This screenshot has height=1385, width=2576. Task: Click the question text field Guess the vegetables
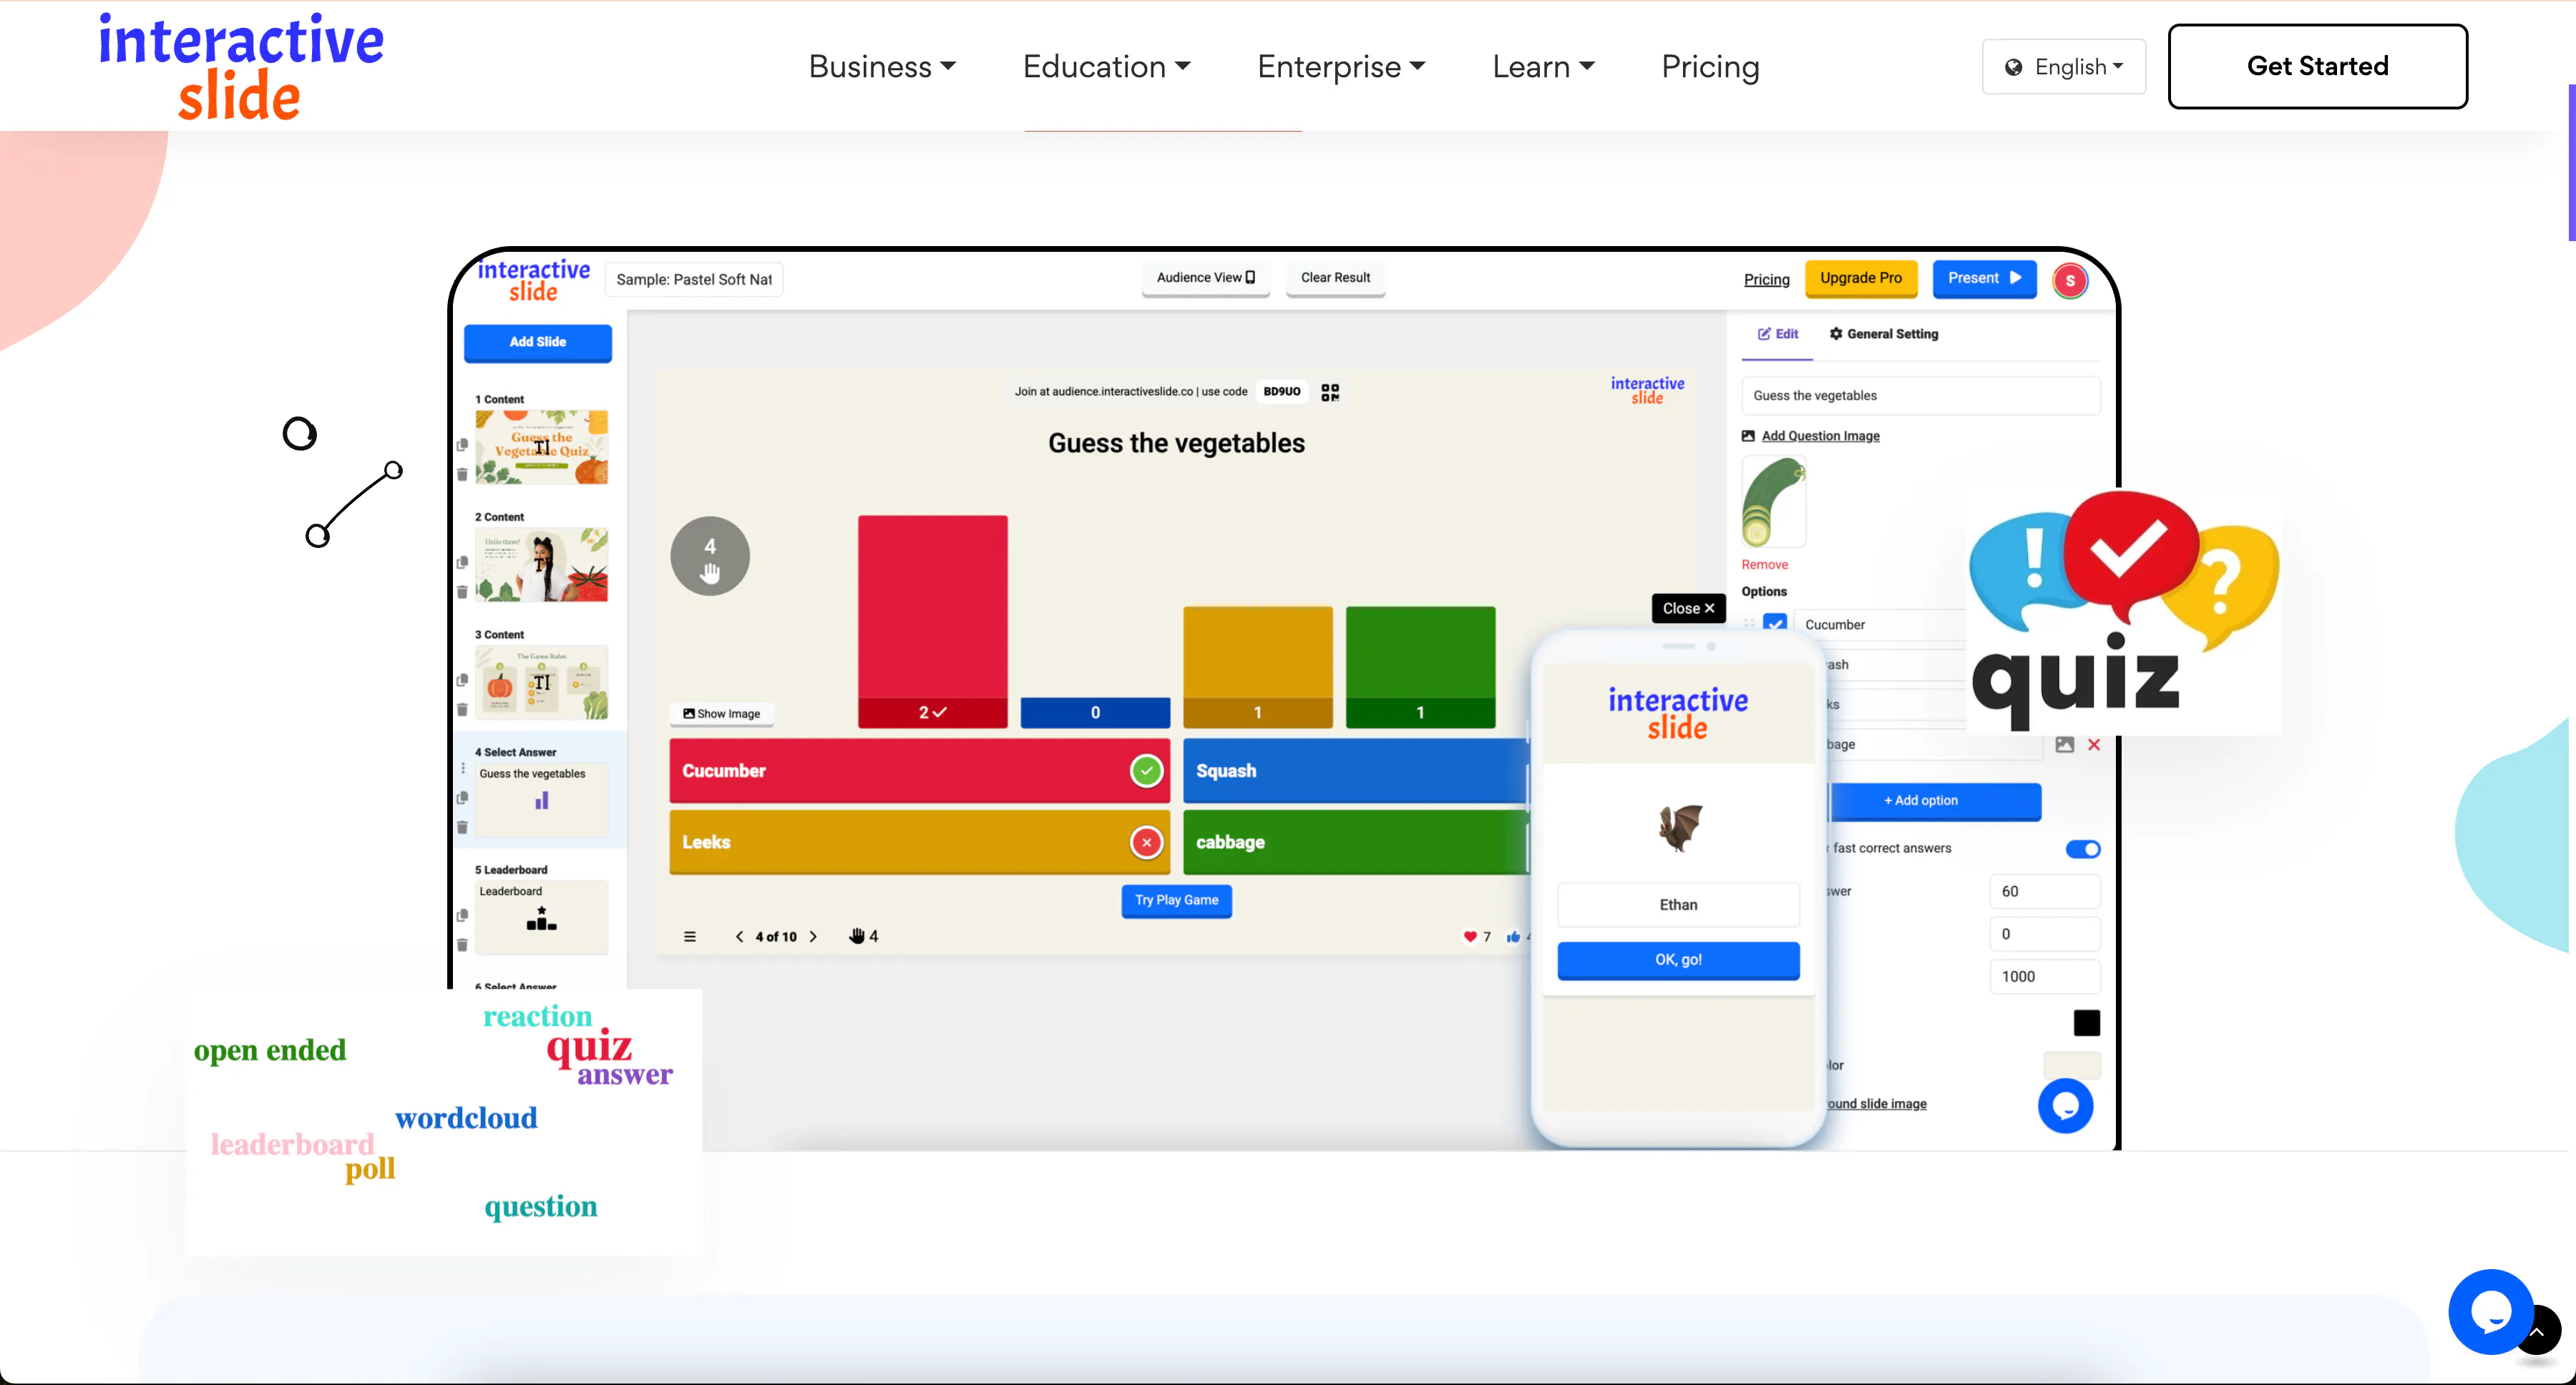tap(1920, 396)
